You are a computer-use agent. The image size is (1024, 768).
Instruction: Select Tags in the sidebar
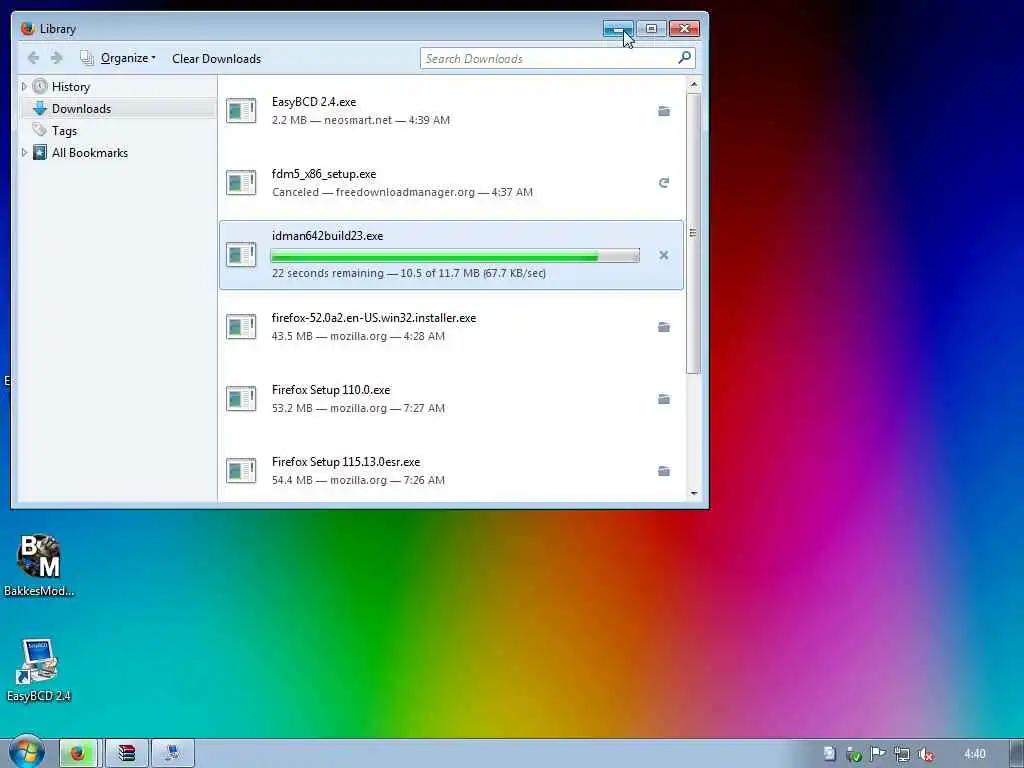(64, 131)
